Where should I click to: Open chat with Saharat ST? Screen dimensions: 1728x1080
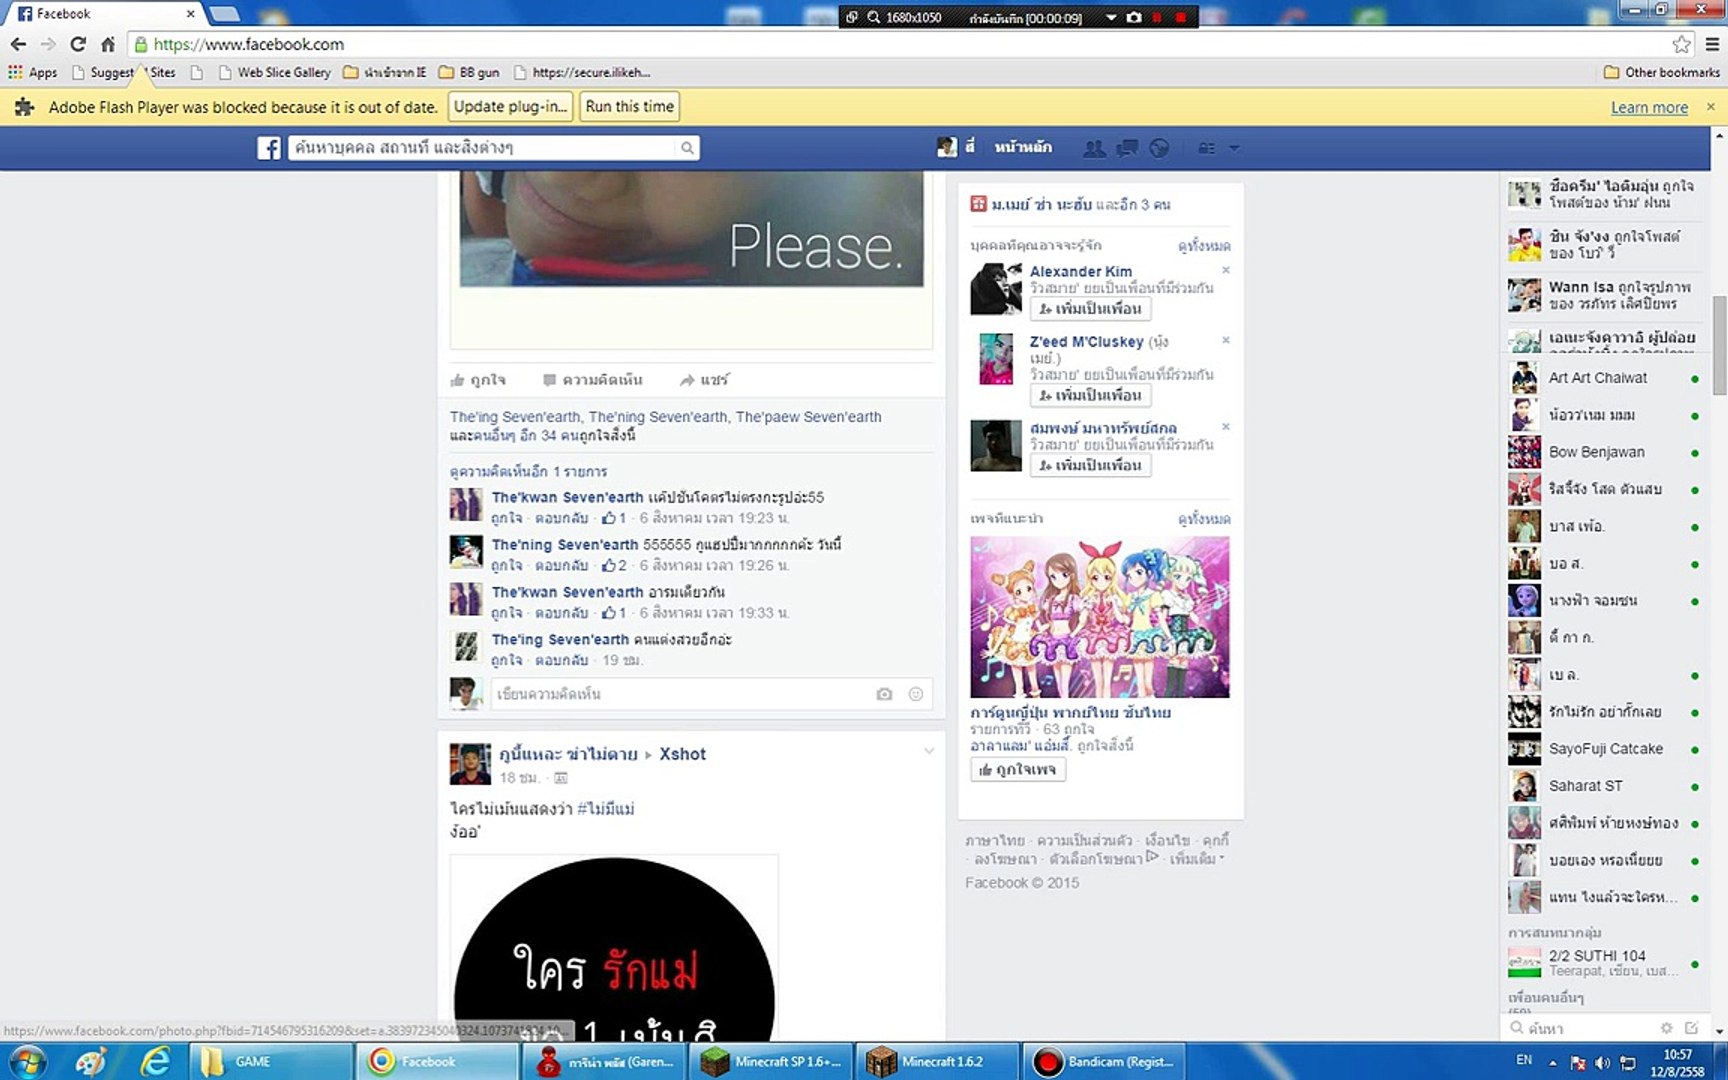click(x=1605, y=786)
